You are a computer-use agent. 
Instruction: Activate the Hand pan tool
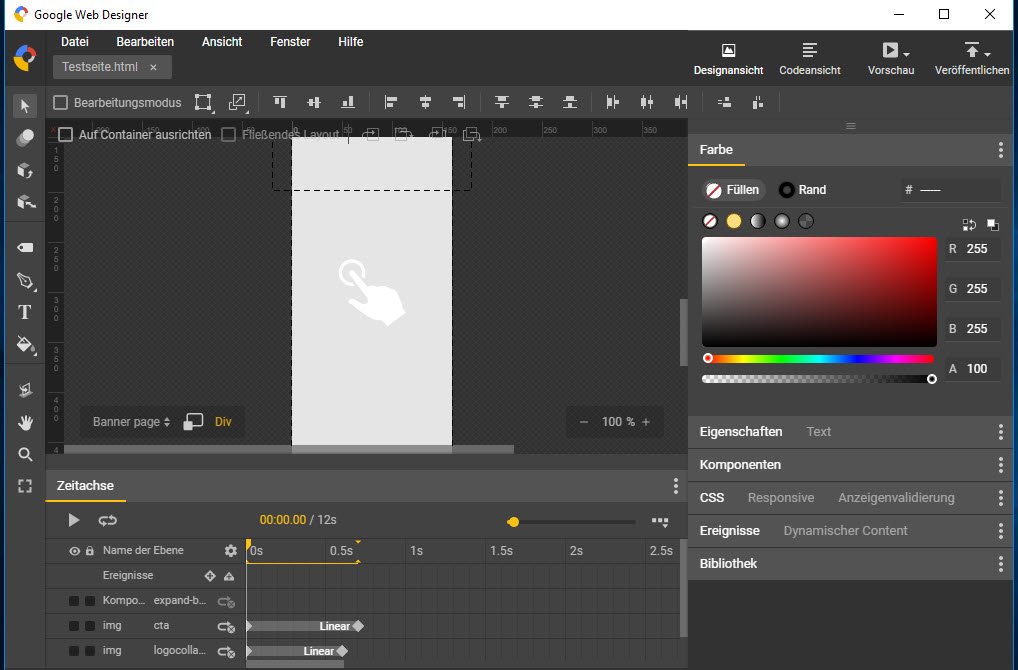25,423
